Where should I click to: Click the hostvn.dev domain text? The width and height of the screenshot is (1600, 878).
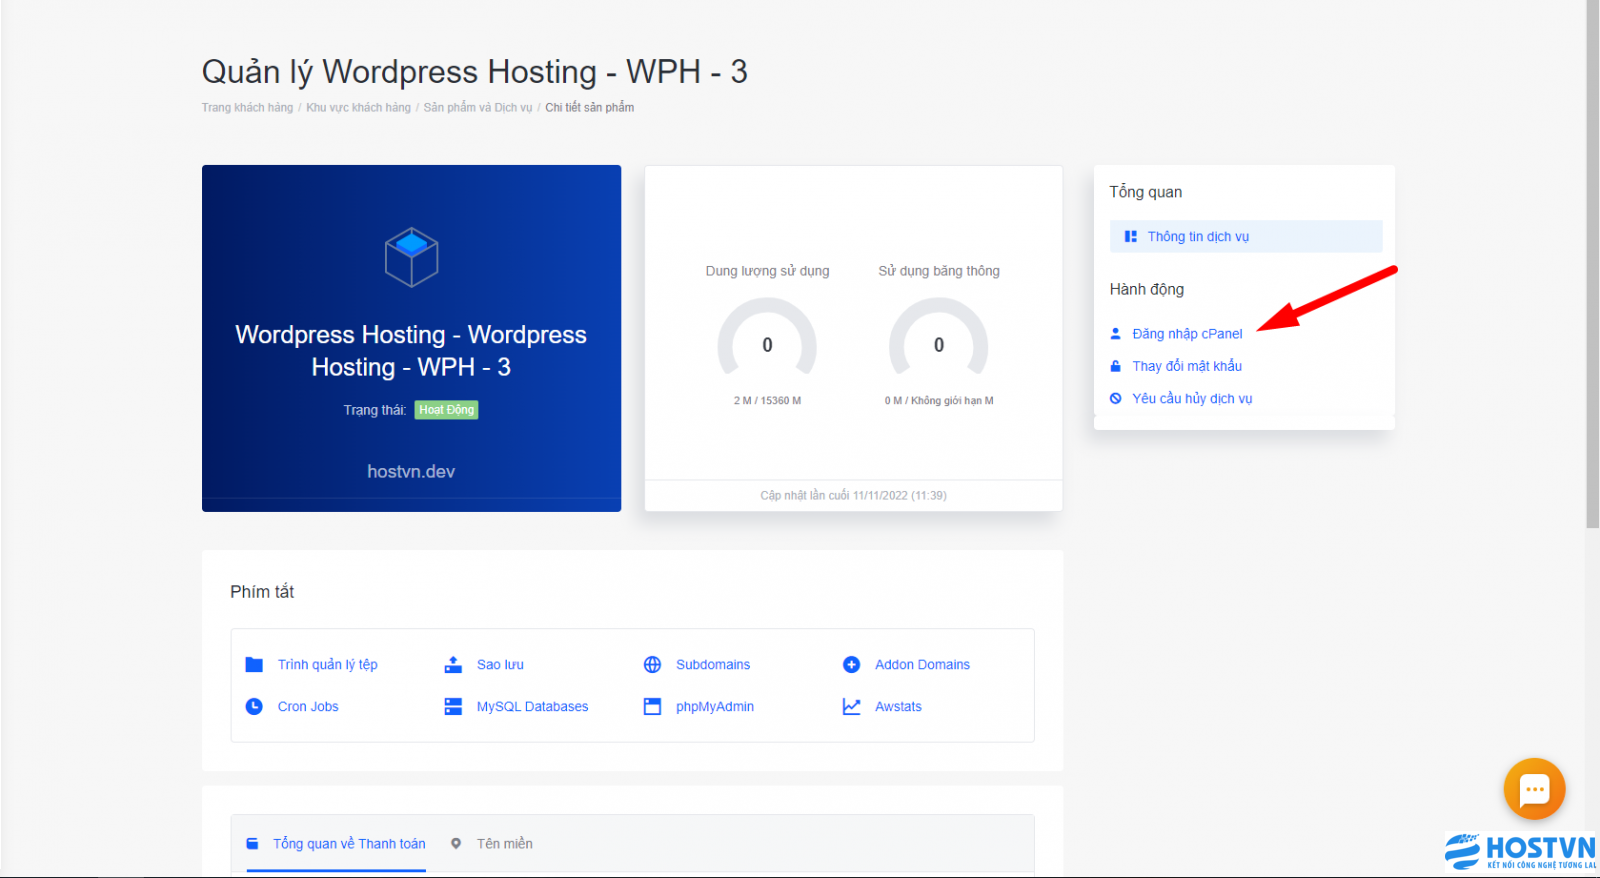pyautogui.click(x=411, y=471)
